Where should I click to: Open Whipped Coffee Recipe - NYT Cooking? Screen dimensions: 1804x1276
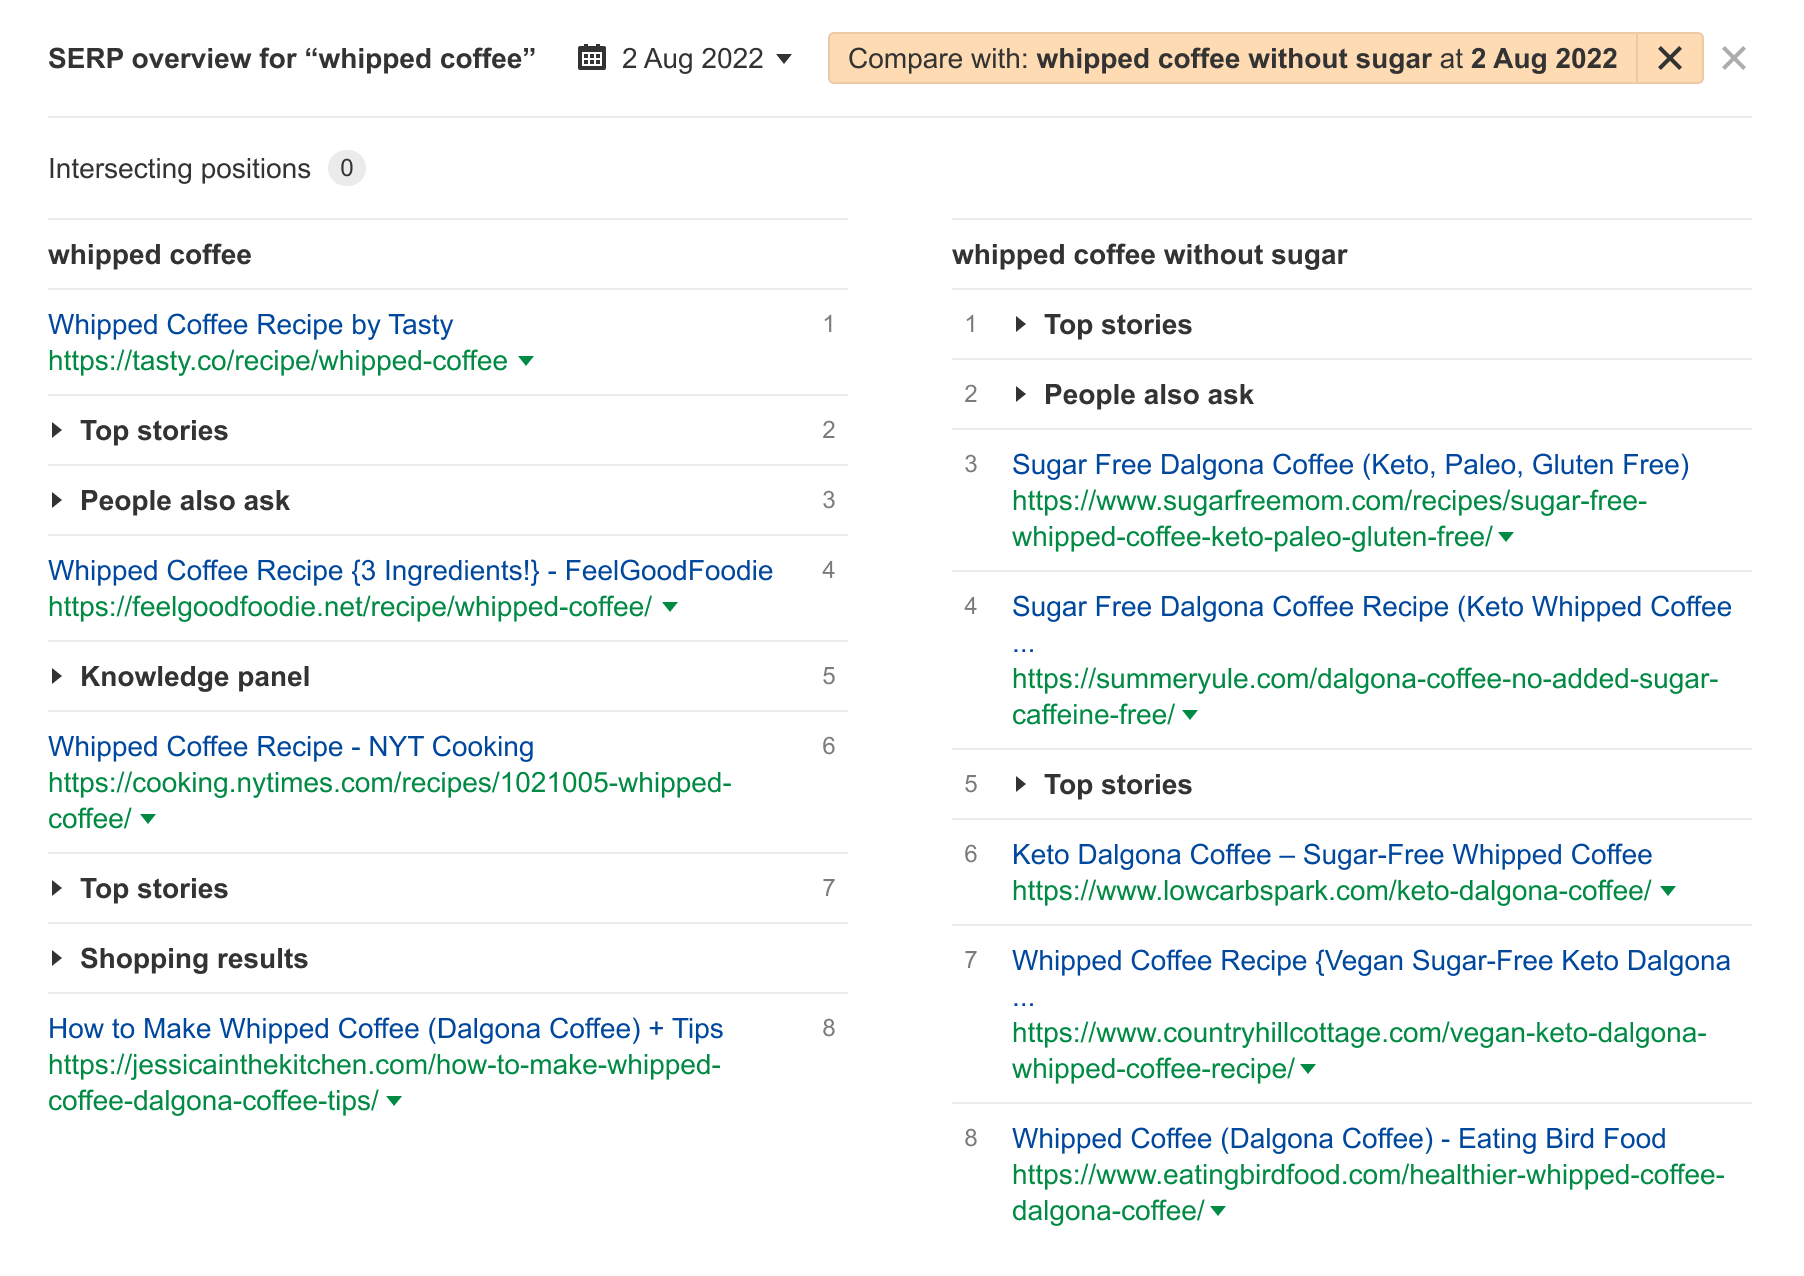[290, 746]
